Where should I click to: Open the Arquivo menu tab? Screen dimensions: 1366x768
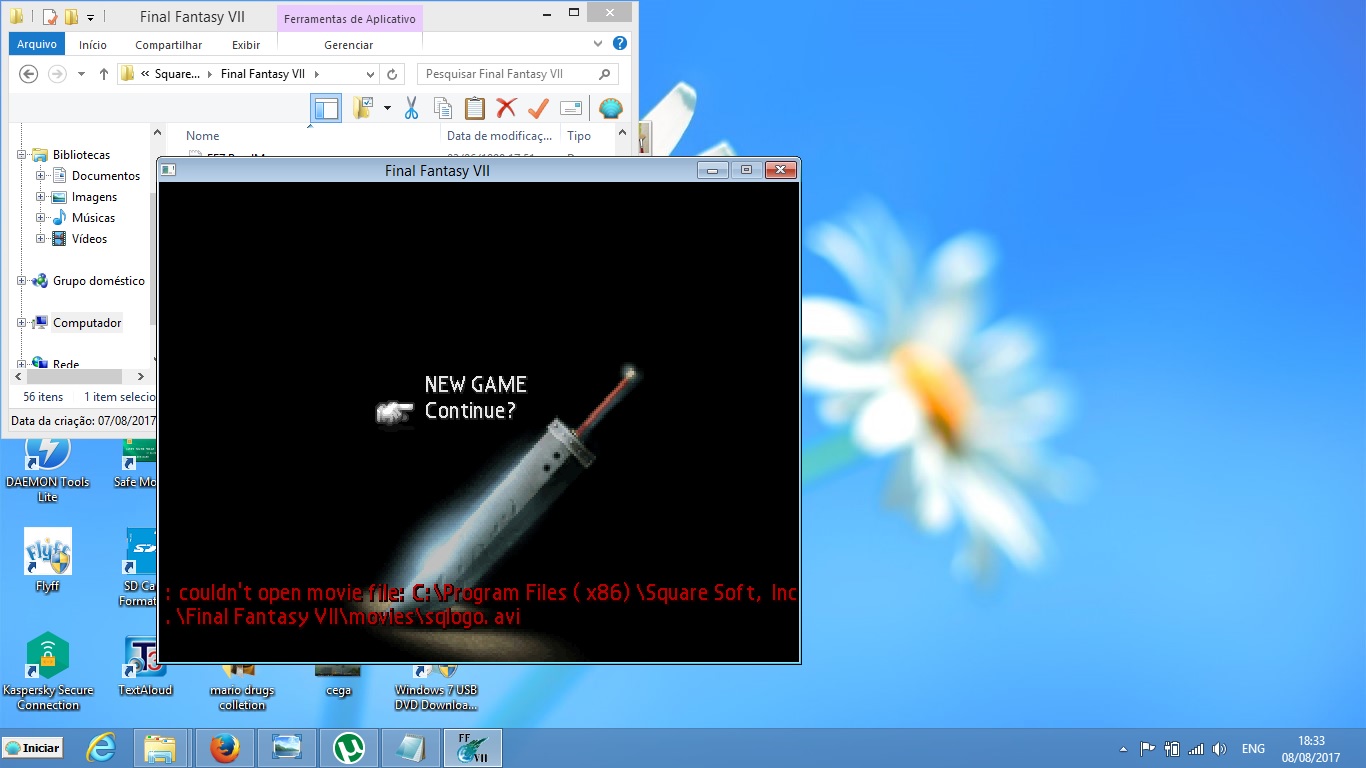click(37, 44)
